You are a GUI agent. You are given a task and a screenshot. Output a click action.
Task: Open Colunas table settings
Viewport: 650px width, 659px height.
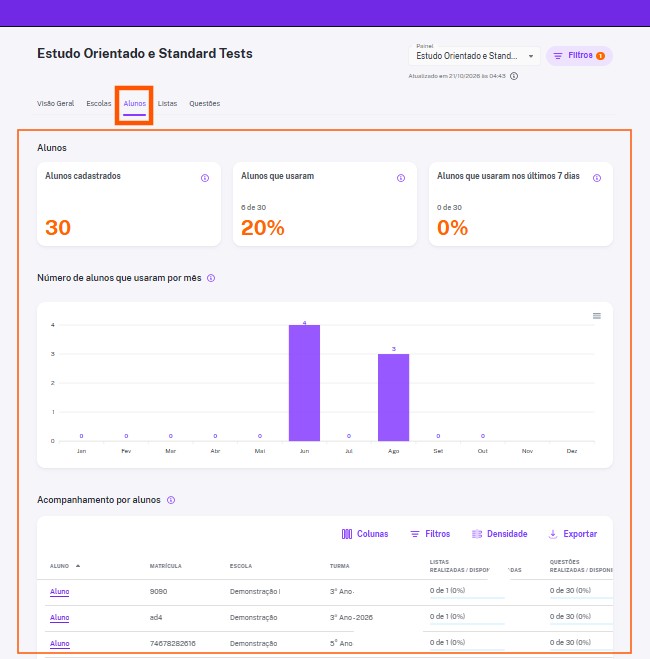pos(365,534)
